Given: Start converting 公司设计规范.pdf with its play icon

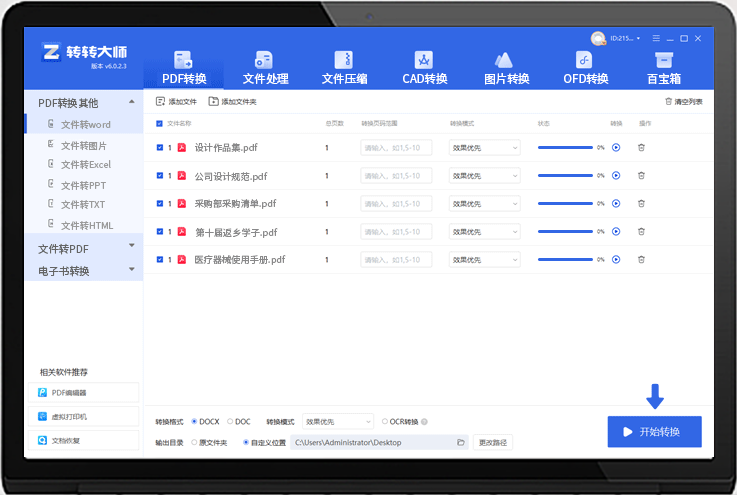Looking at the screenshot, I should click(x=616, y=176).
